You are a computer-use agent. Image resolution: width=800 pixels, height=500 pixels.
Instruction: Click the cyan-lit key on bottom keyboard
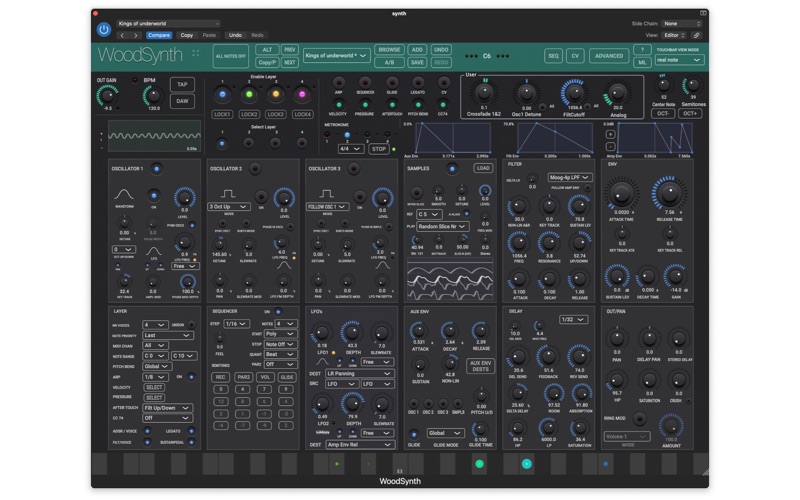click(x=527, y=464)
